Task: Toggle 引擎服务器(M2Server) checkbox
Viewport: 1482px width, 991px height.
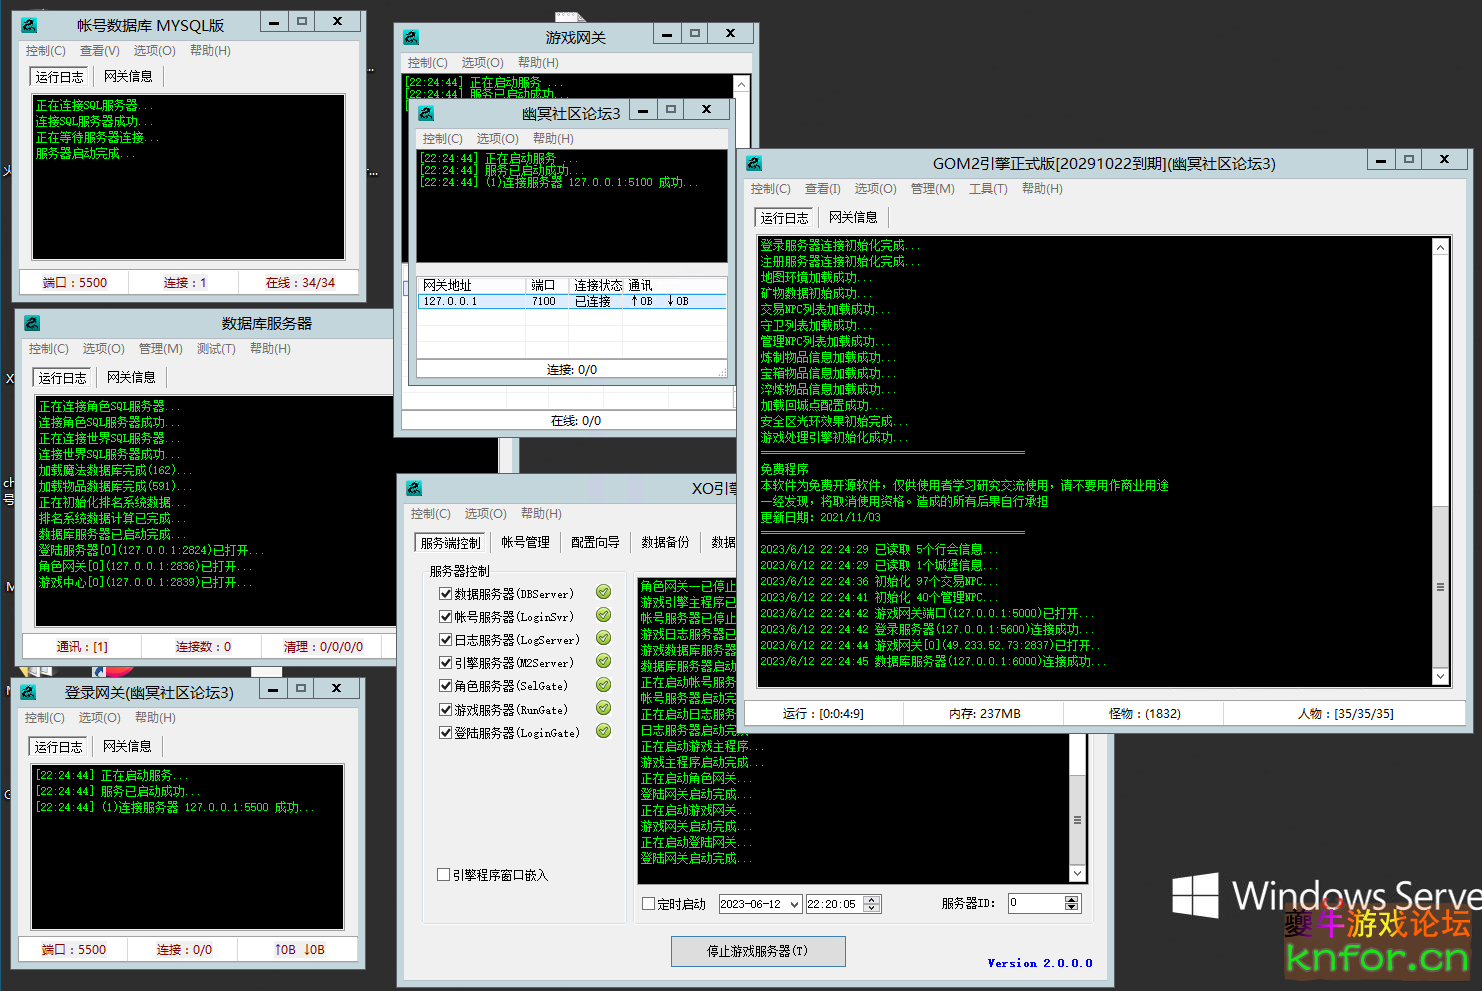Action: 445,662
